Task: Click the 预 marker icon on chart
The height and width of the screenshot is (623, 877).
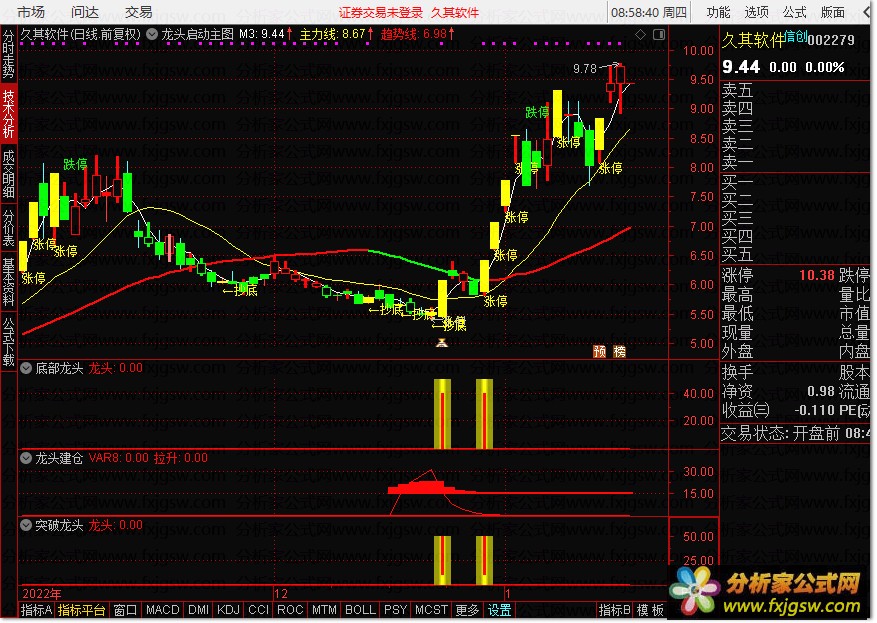Action: coord(600,351)
